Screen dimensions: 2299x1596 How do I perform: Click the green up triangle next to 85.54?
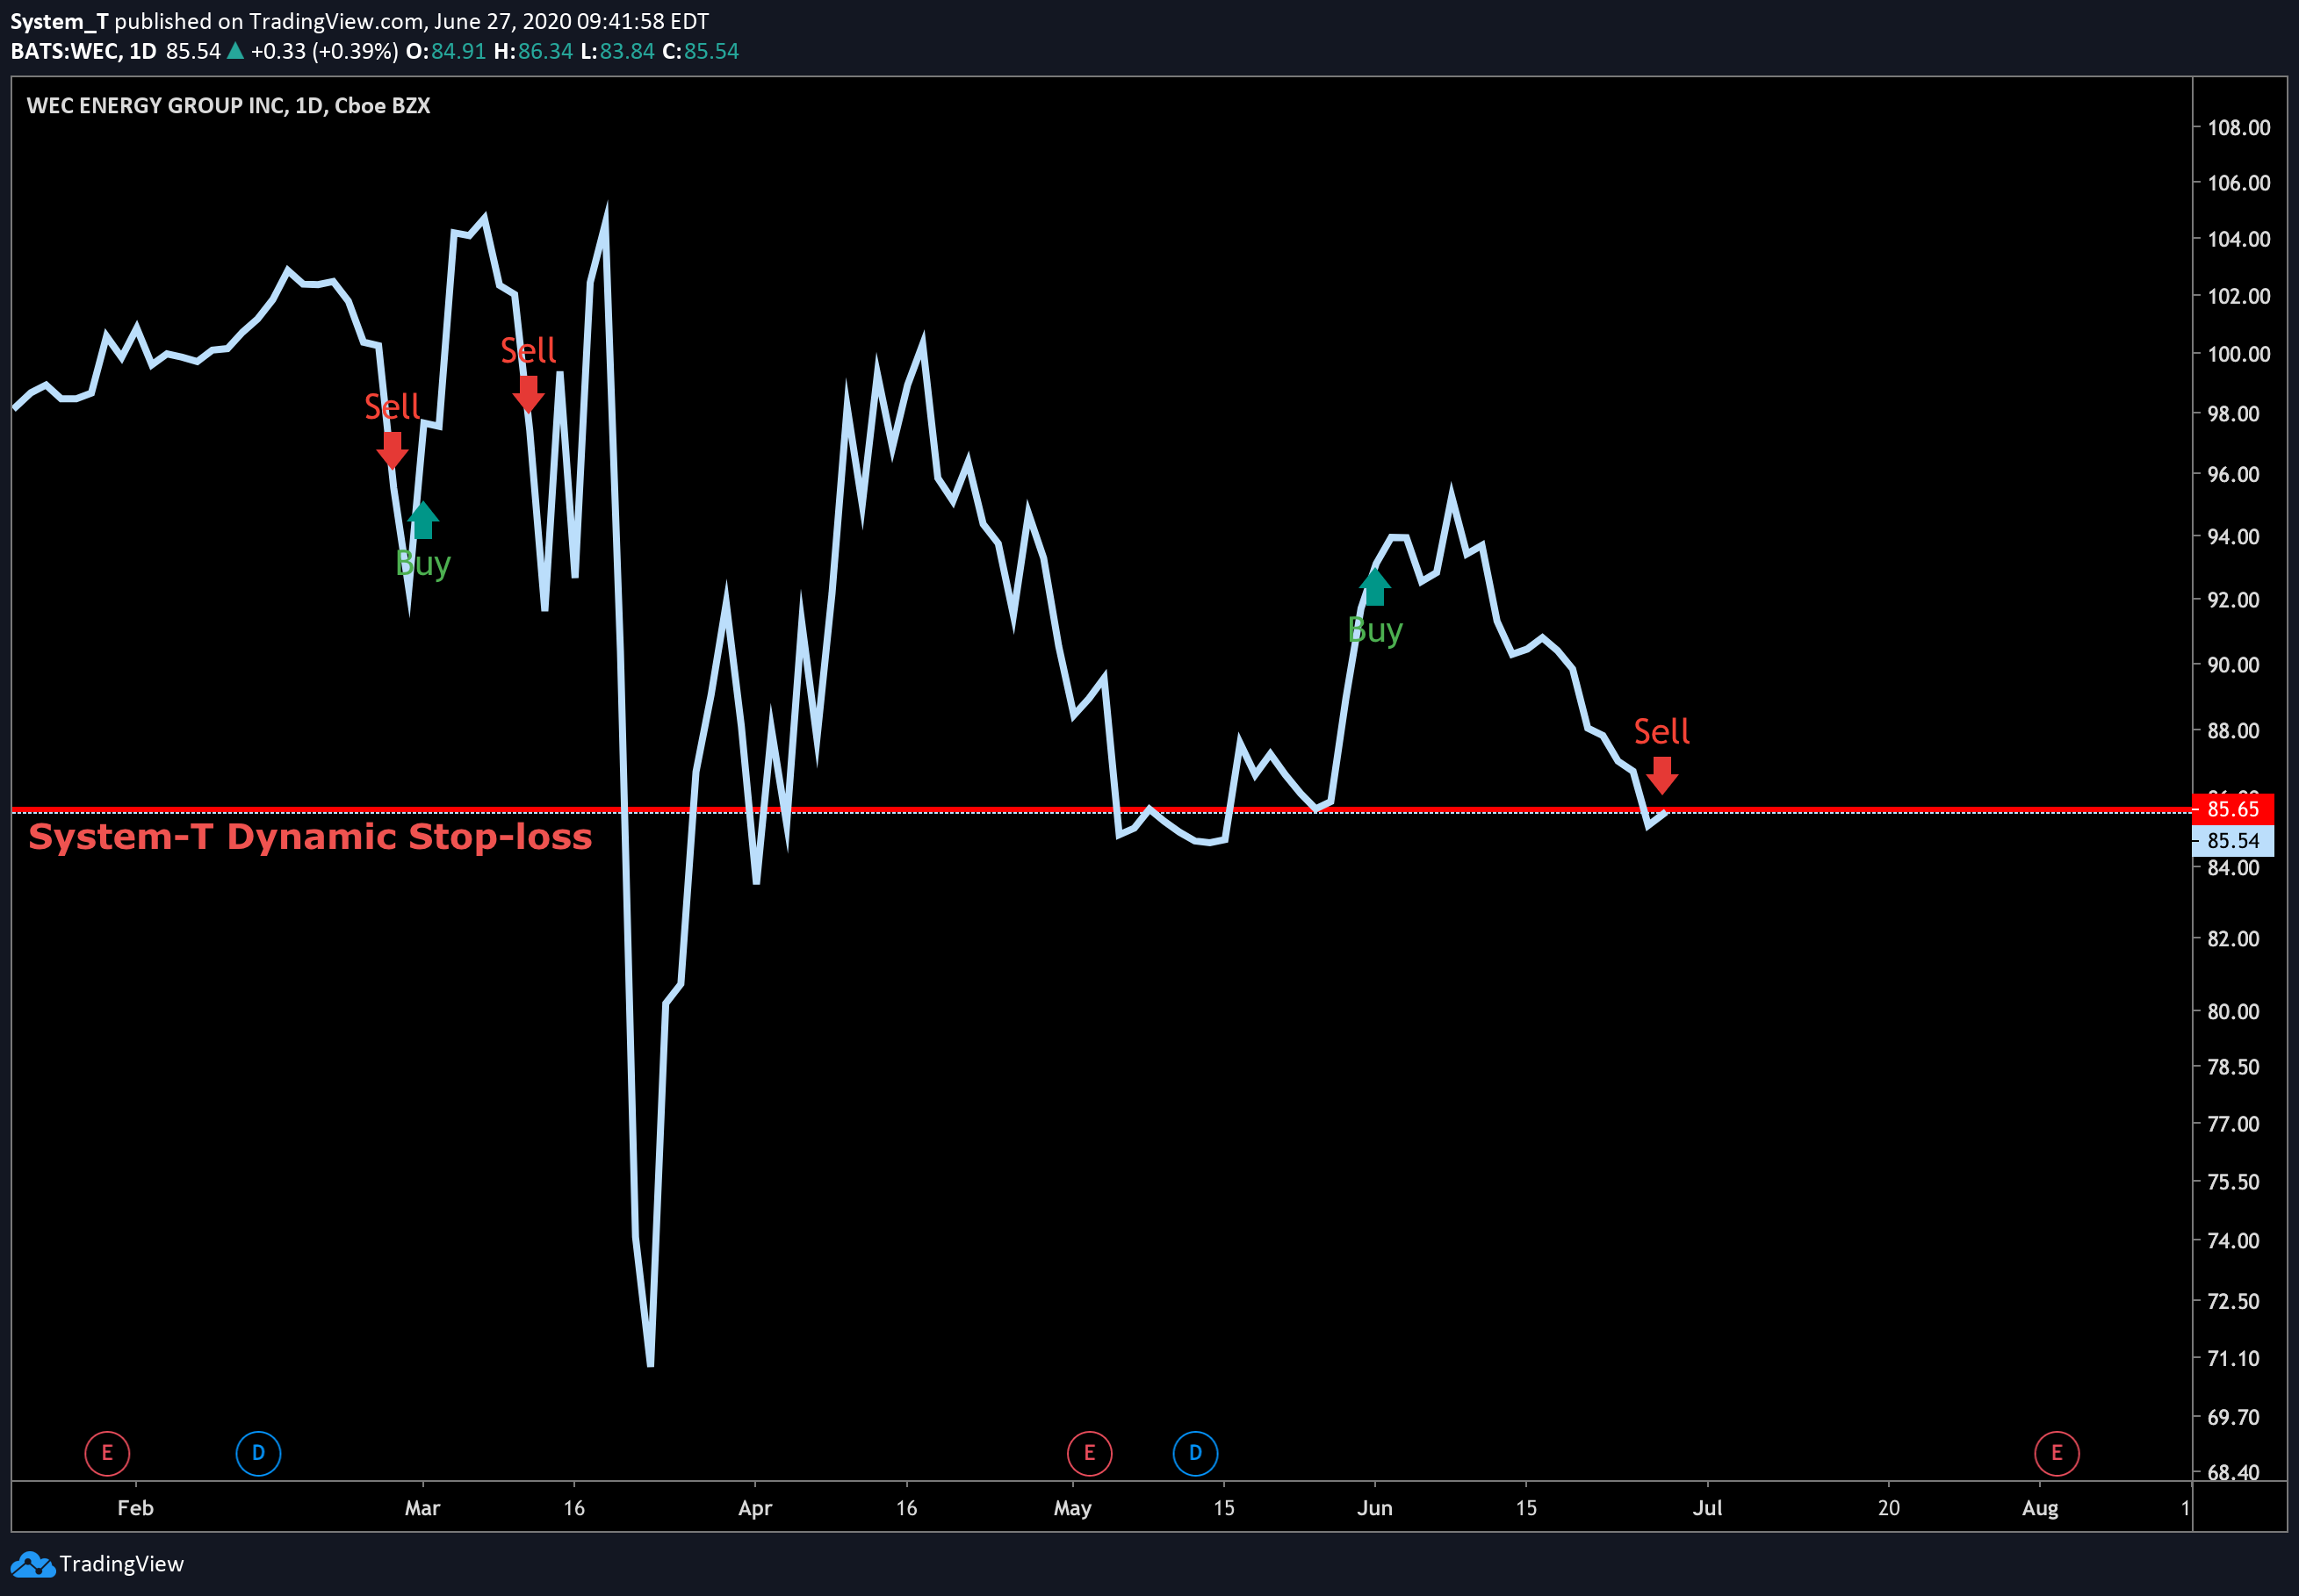235,51
